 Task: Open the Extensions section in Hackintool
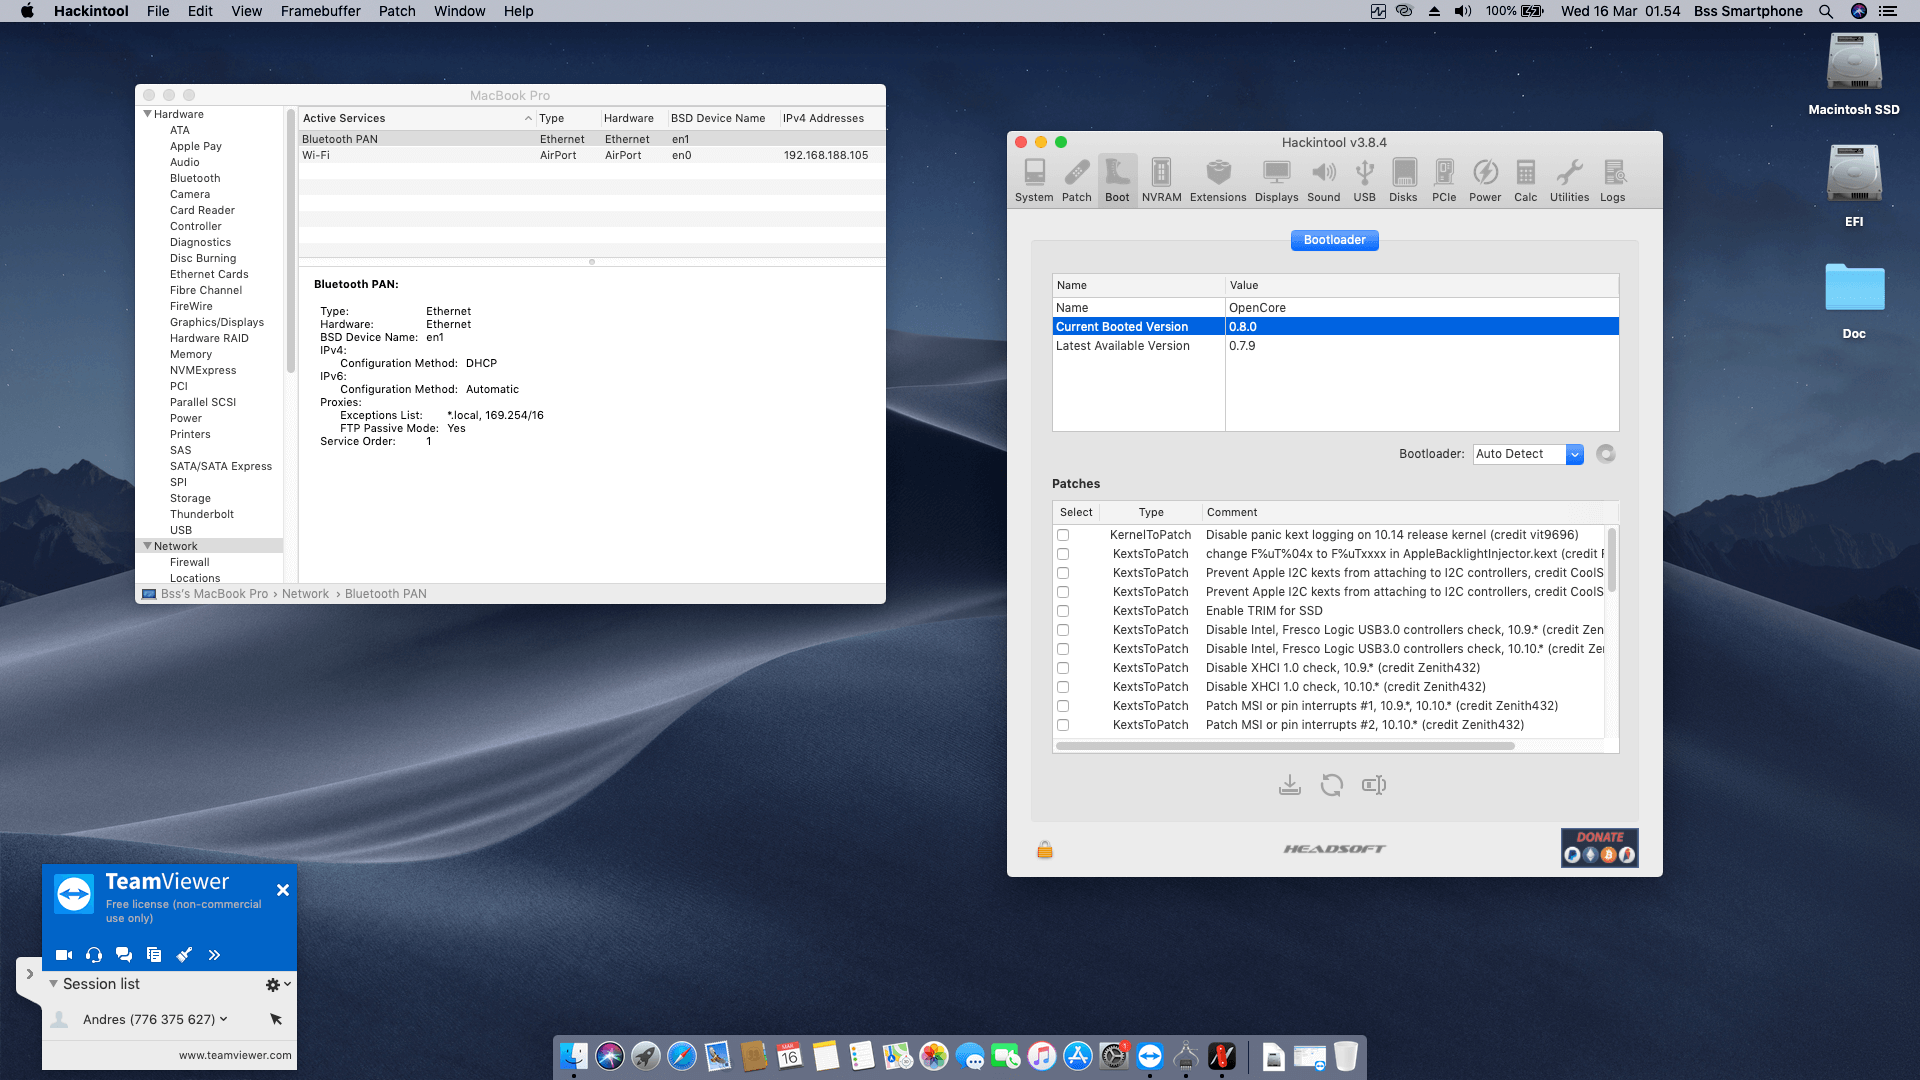1218,181
